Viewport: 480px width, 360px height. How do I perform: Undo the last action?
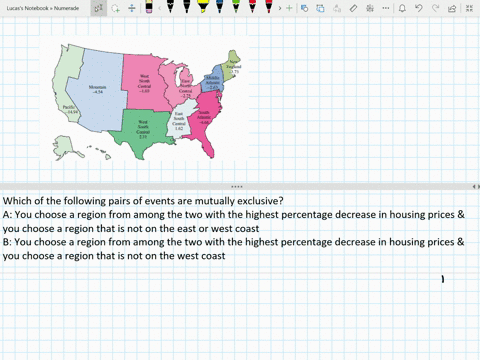pyautogui.click(x=419, y=8)
